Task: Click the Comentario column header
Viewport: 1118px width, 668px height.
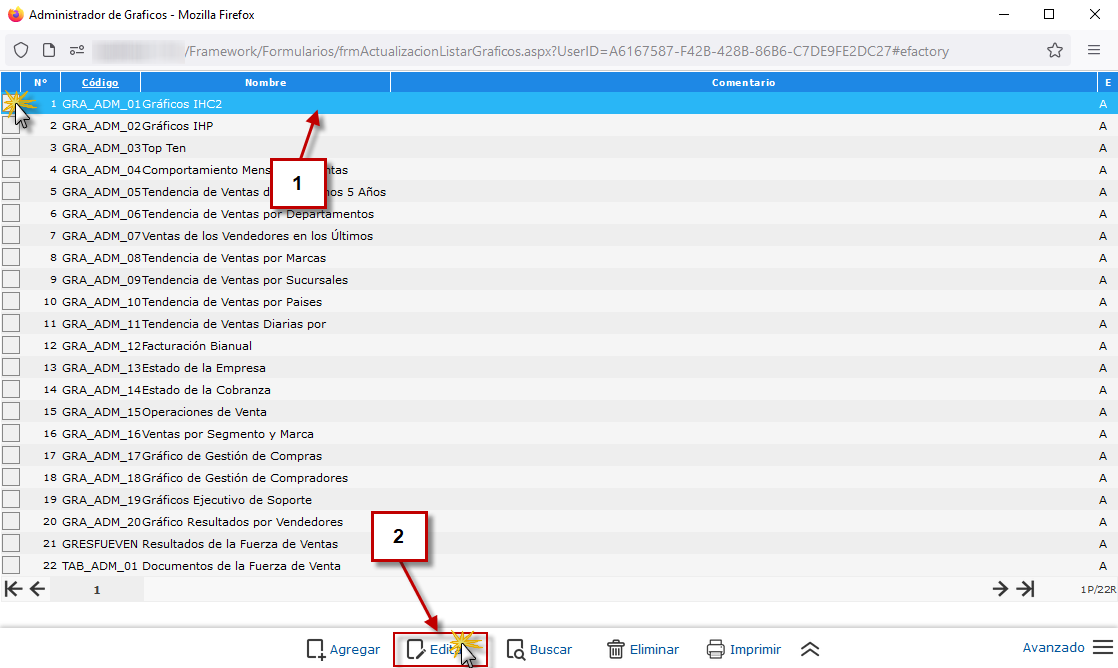Action: pyautogui.click(x=743, y=83)
